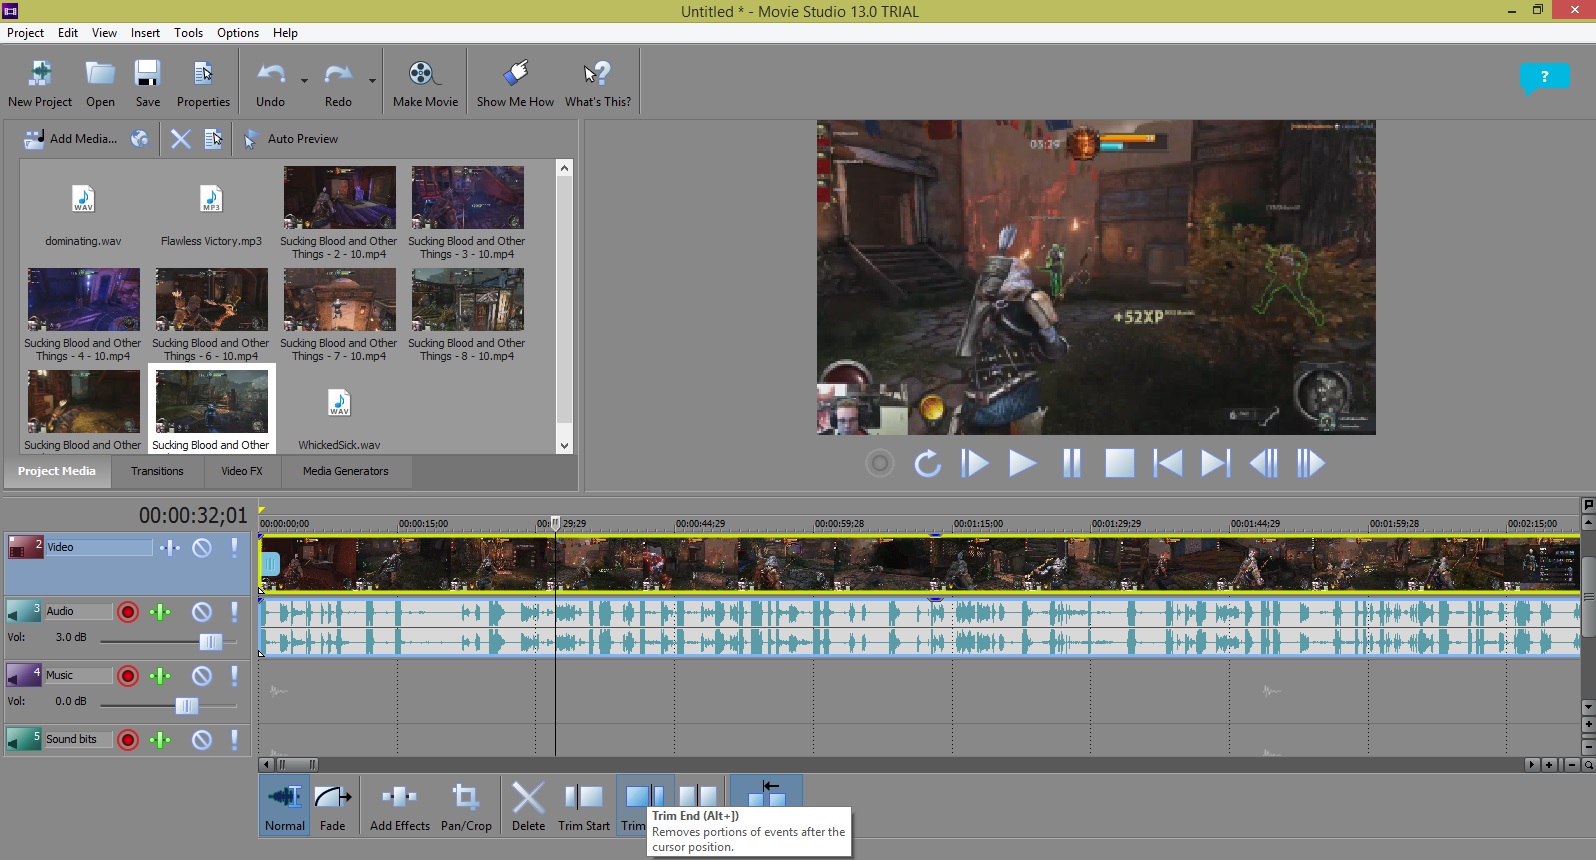Undo the last action
The height and width of the screenshot is (860, 1596).
click(x=270, y=83)
